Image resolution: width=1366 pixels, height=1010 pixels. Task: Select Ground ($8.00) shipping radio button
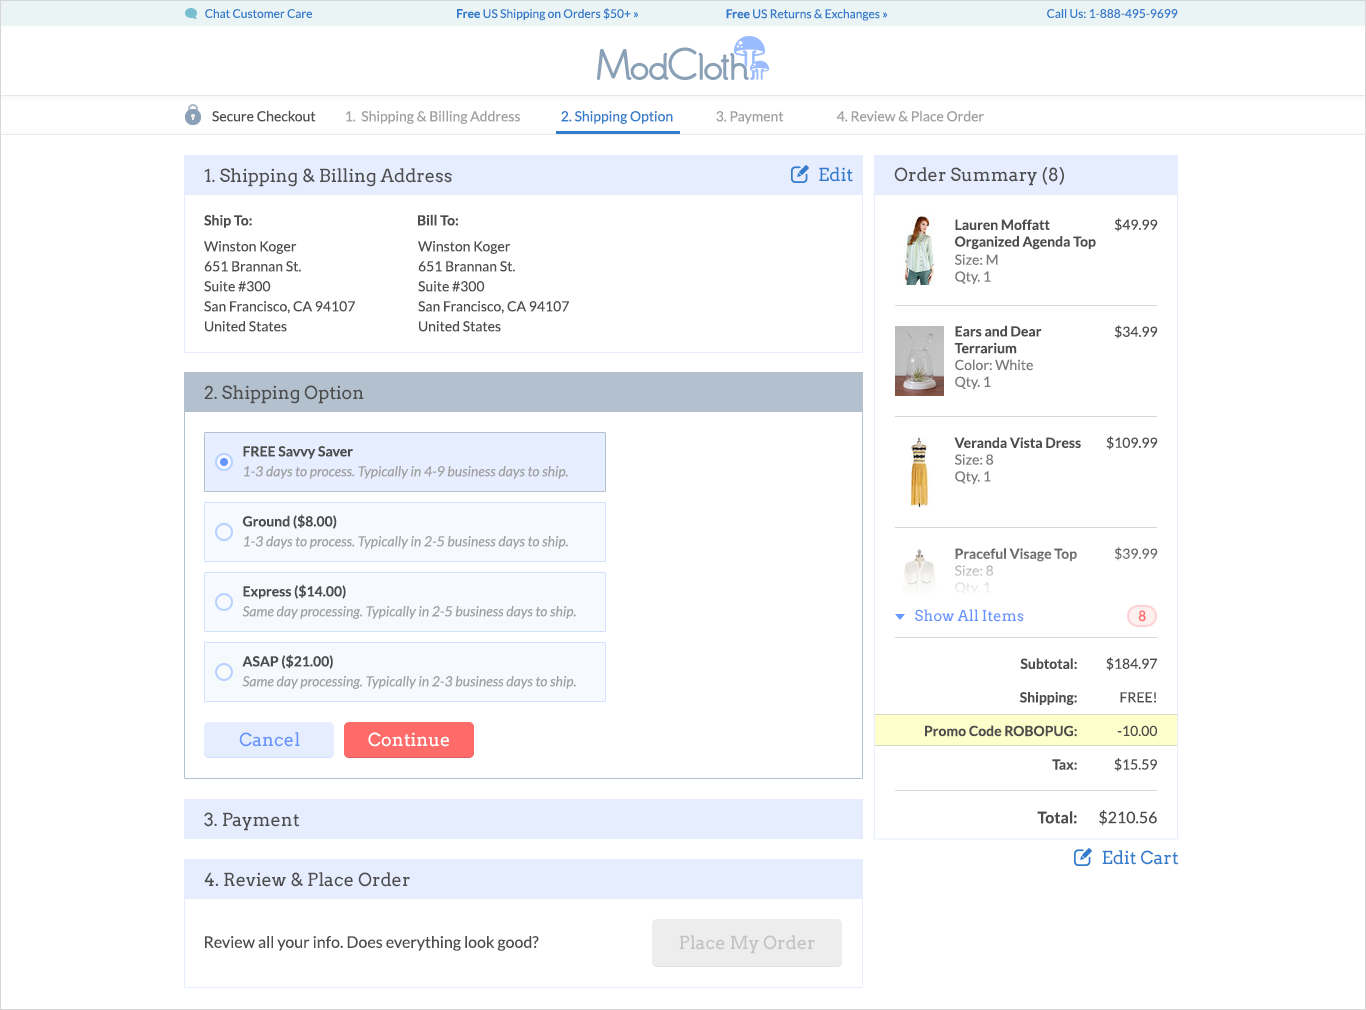(x=224, y=532)
